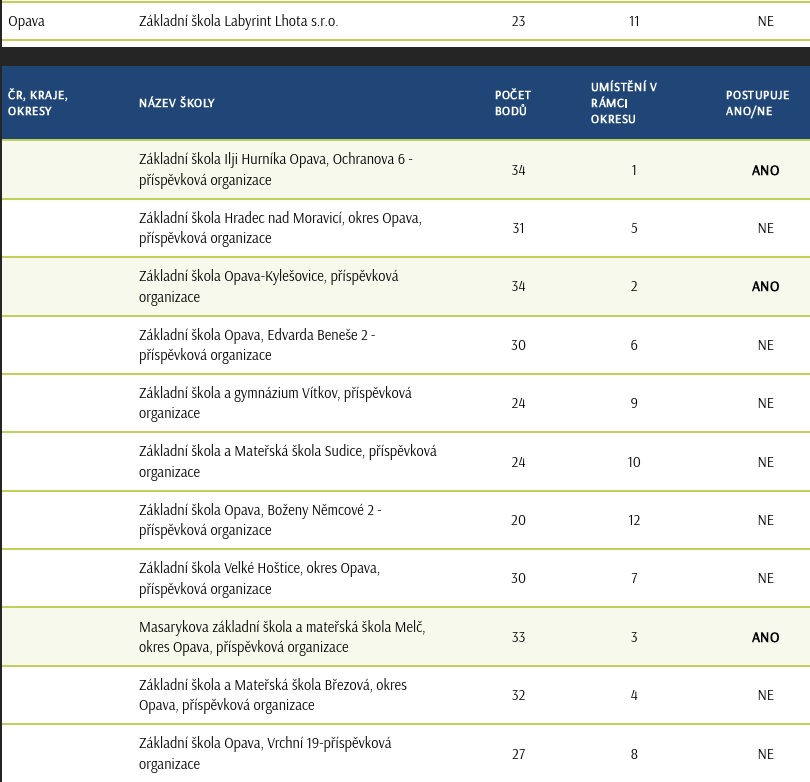This screenshot has height=782, width=810.
Task: Select Základní škola a Mateřská škola Březová
Action: (x=273, y=695)
